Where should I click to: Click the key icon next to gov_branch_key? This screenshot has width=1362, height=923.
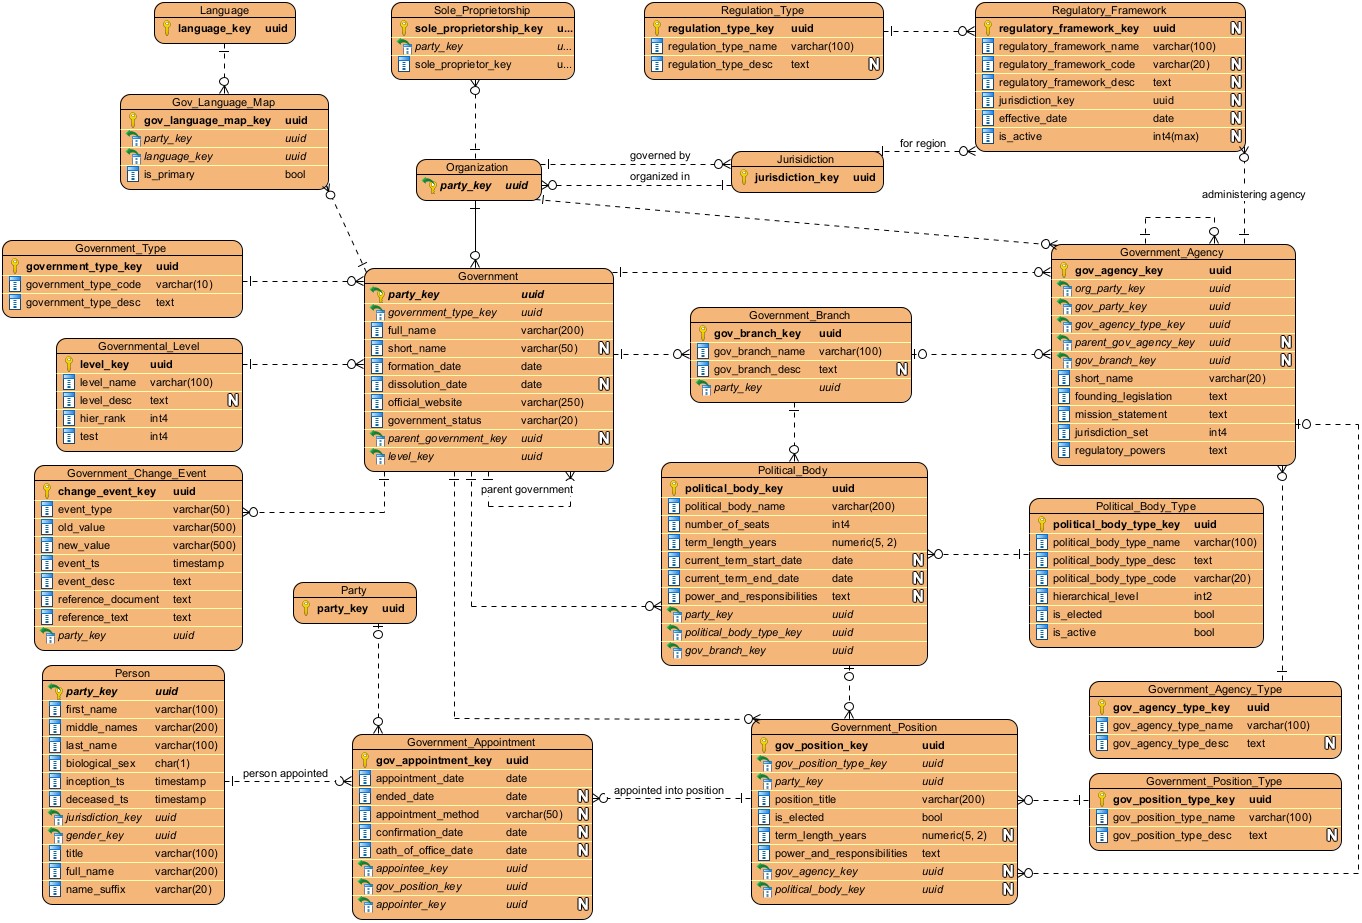coord(703,334)
